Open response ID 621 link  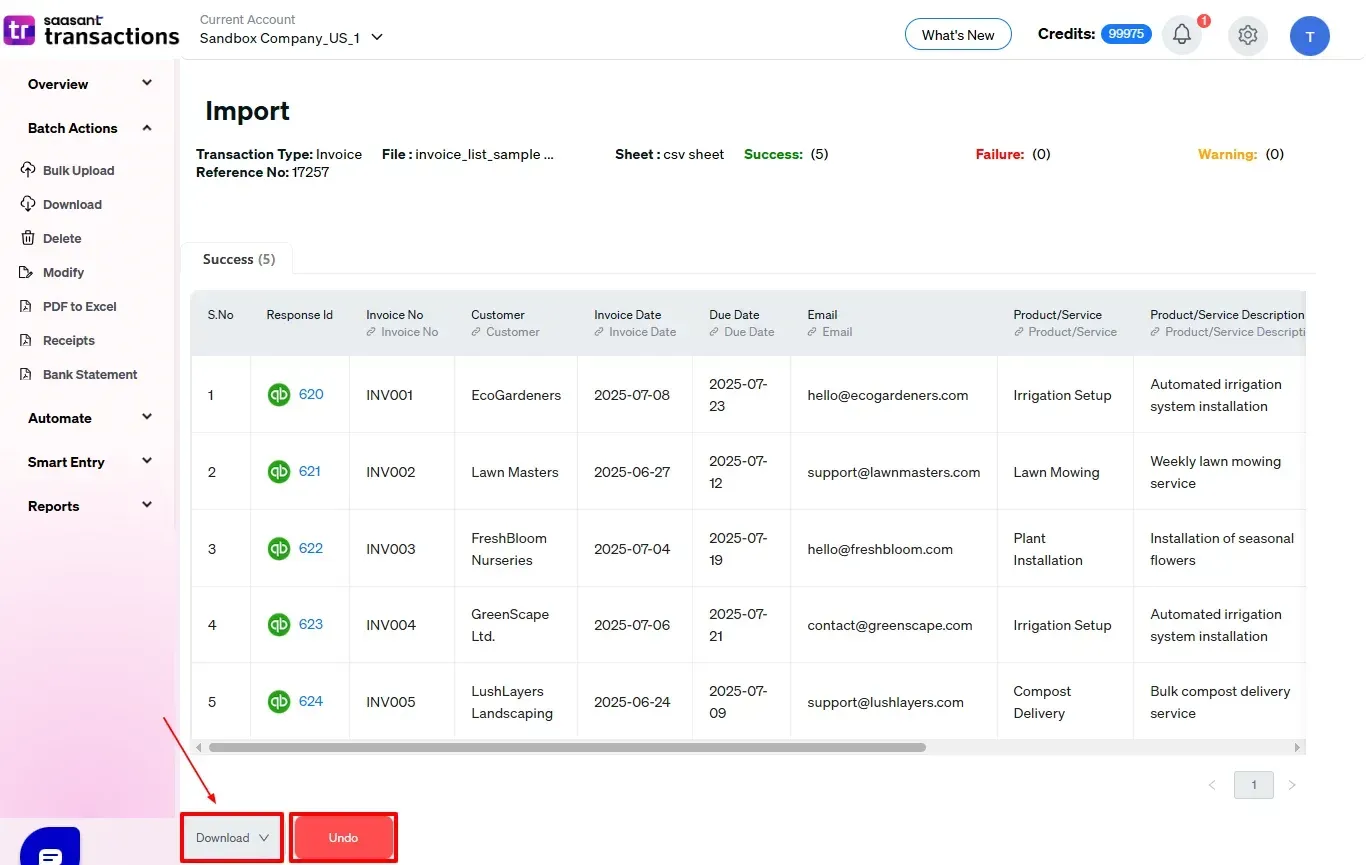[310, 471]
